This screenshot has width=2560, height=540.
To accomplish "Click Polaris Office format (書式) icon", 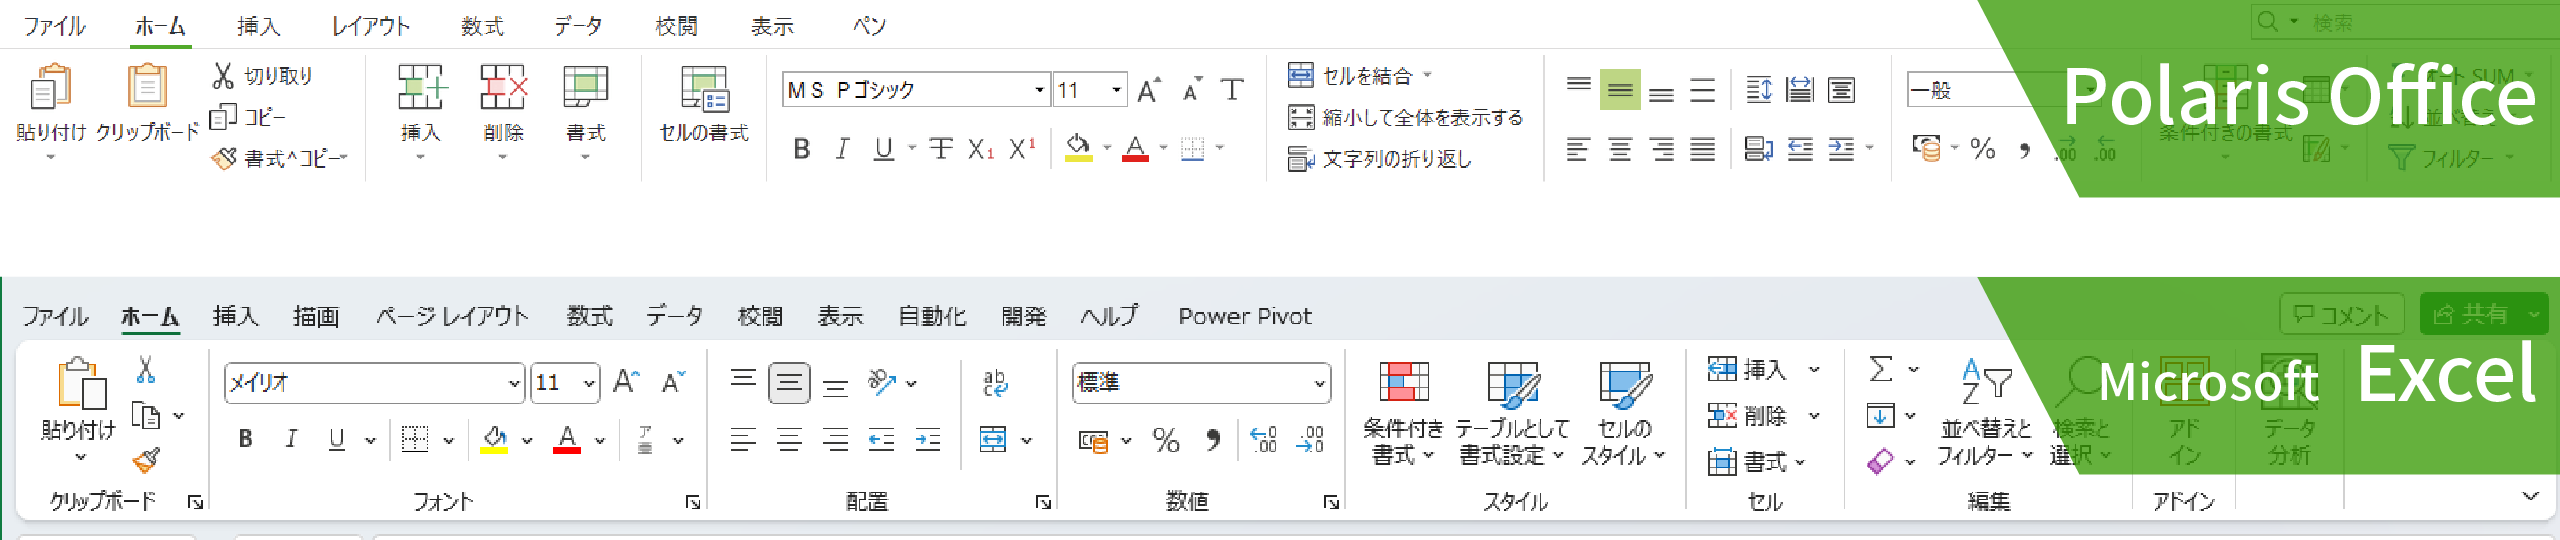I will click(585, 88).
